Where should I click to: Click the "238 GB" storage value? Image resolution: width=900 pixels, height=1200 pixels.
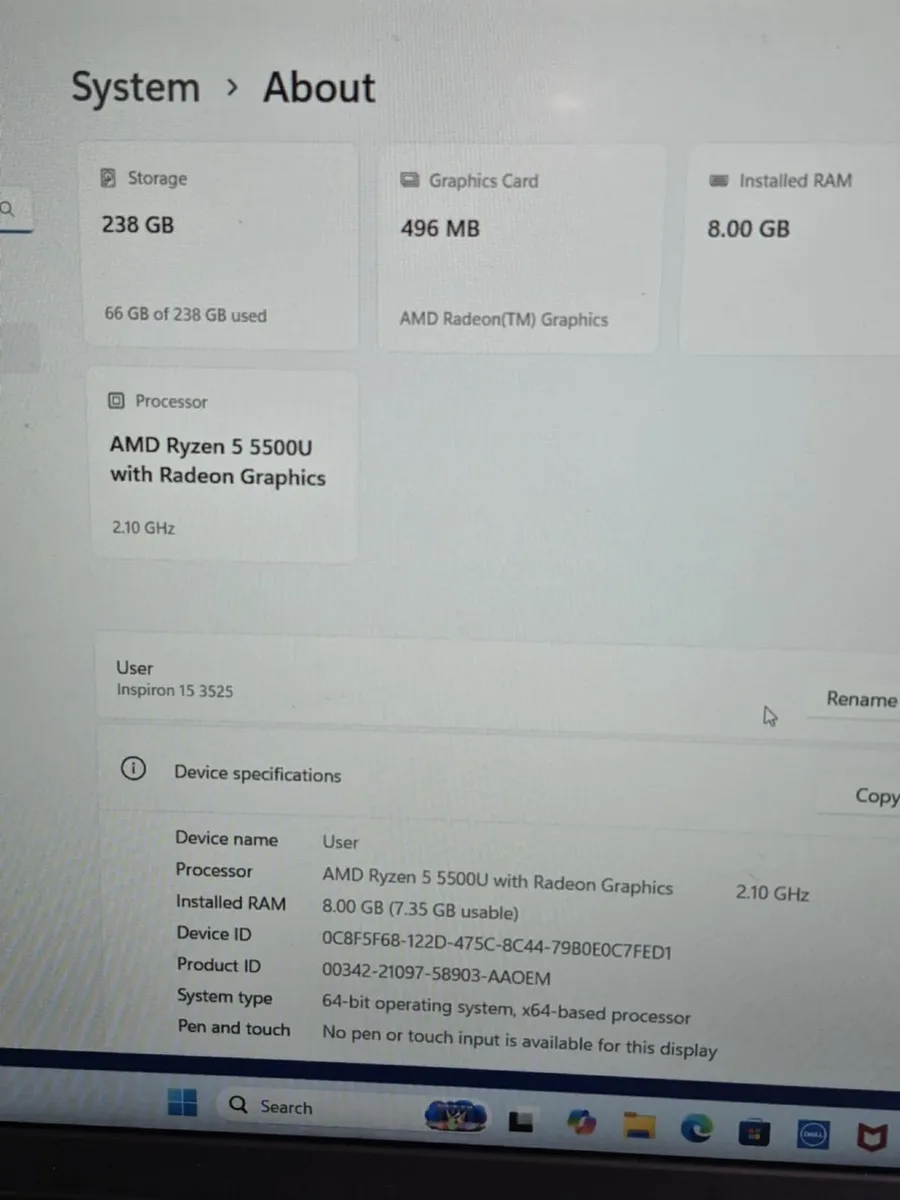[x=138, y=225]
